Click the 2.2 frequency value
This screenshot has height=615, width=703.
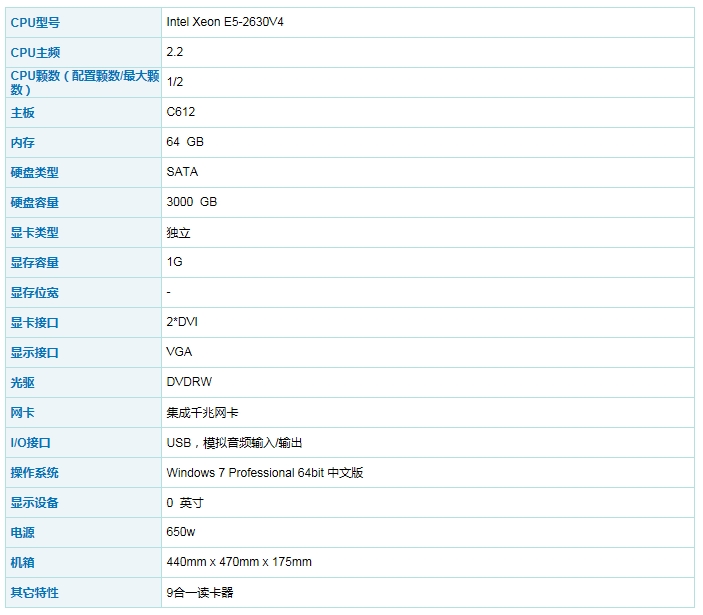[175, 51]
